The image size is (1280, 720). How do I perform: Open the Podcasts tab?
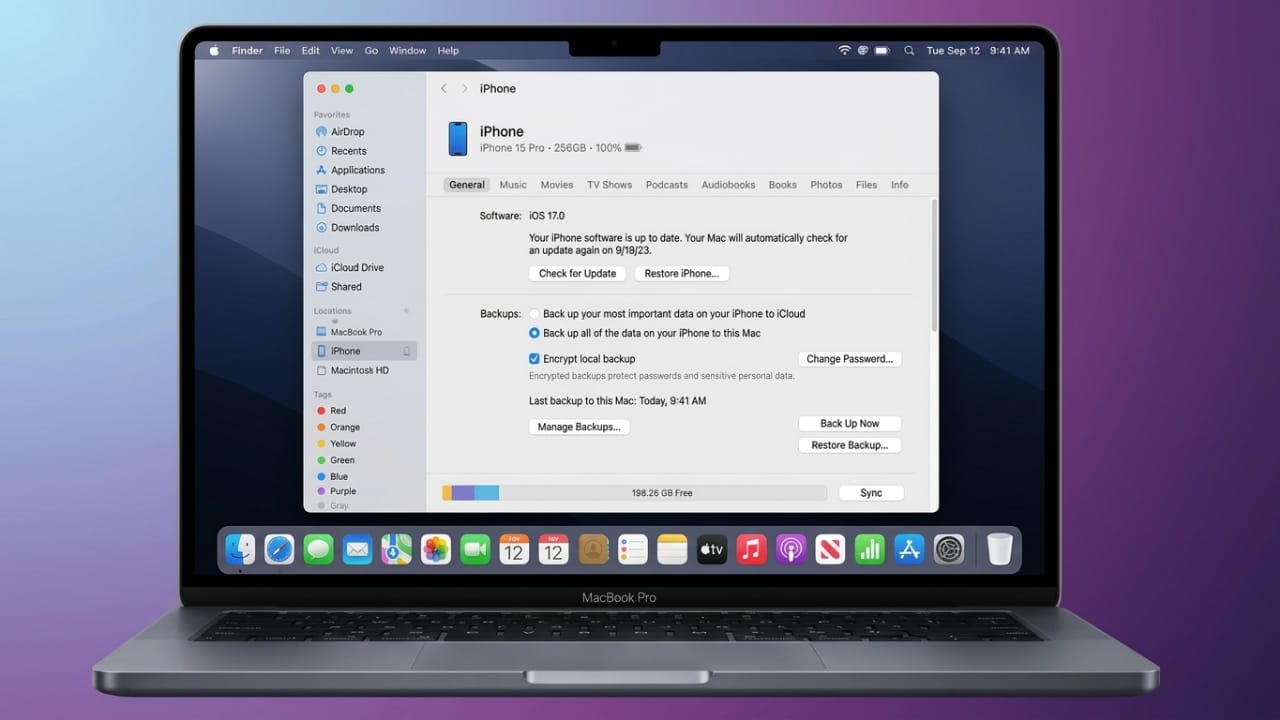(667, 185)
